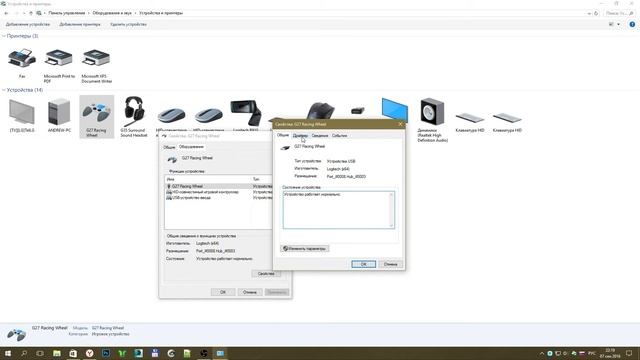Switch to События tab in front dialog
640x360 pixels.
point(339,136)
